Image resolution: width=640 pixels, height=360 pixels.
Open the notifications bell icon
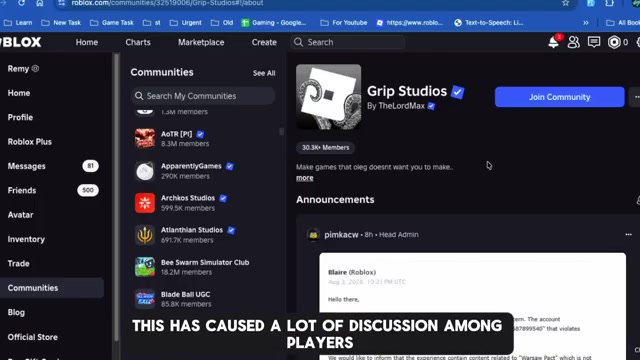pos(553,42)
